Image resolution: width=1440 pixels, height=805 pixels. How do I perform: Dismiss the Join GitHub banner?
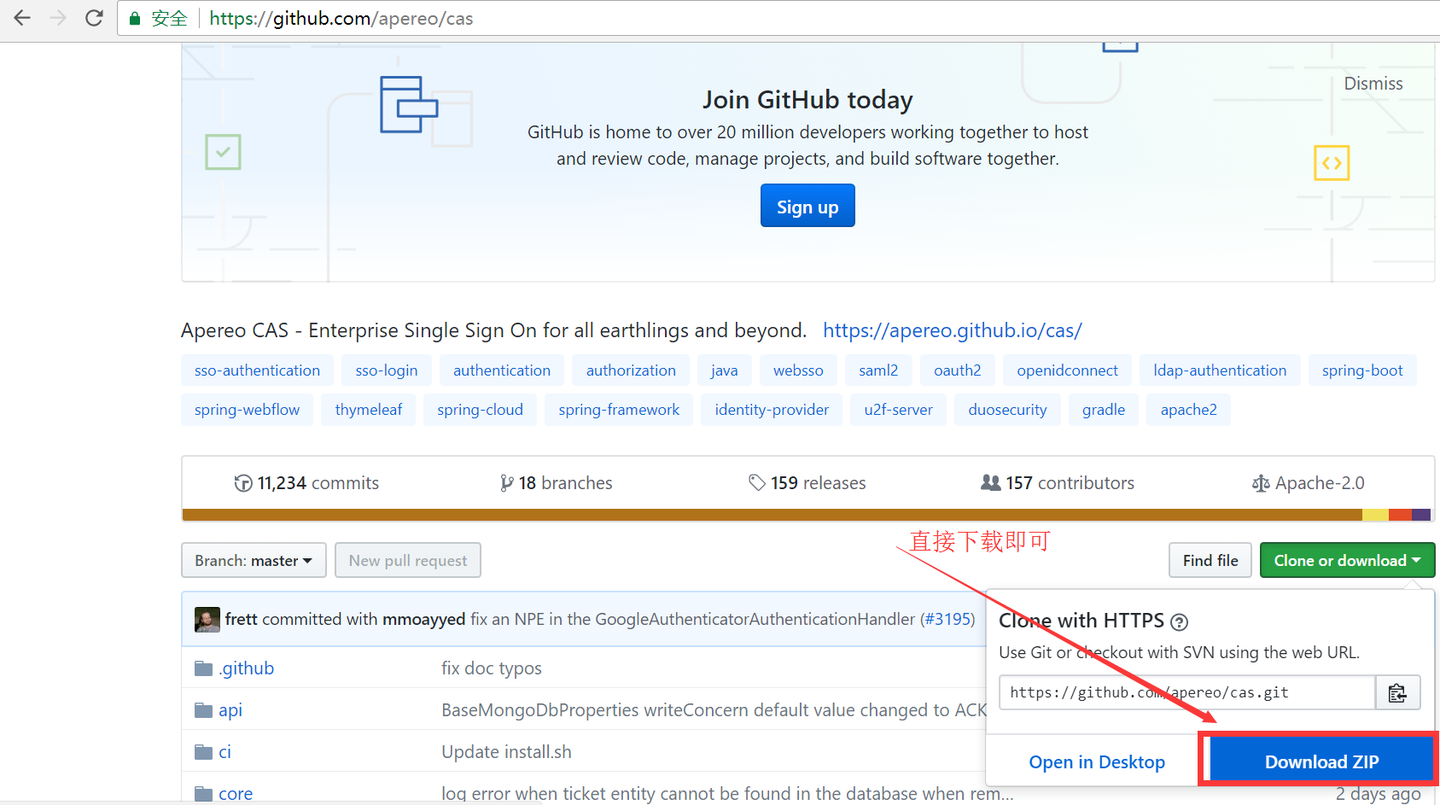(x=1373, y=83)
